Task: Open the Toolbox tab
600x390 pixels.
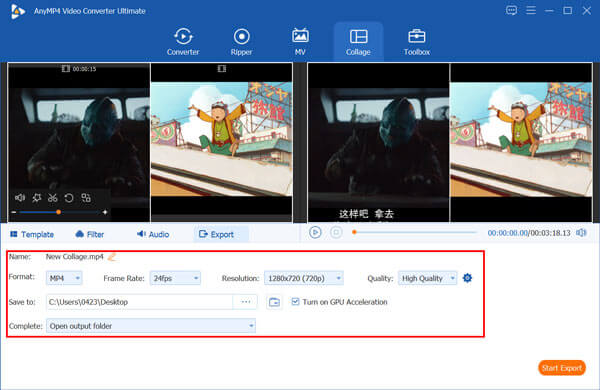Action: (417, 42)
